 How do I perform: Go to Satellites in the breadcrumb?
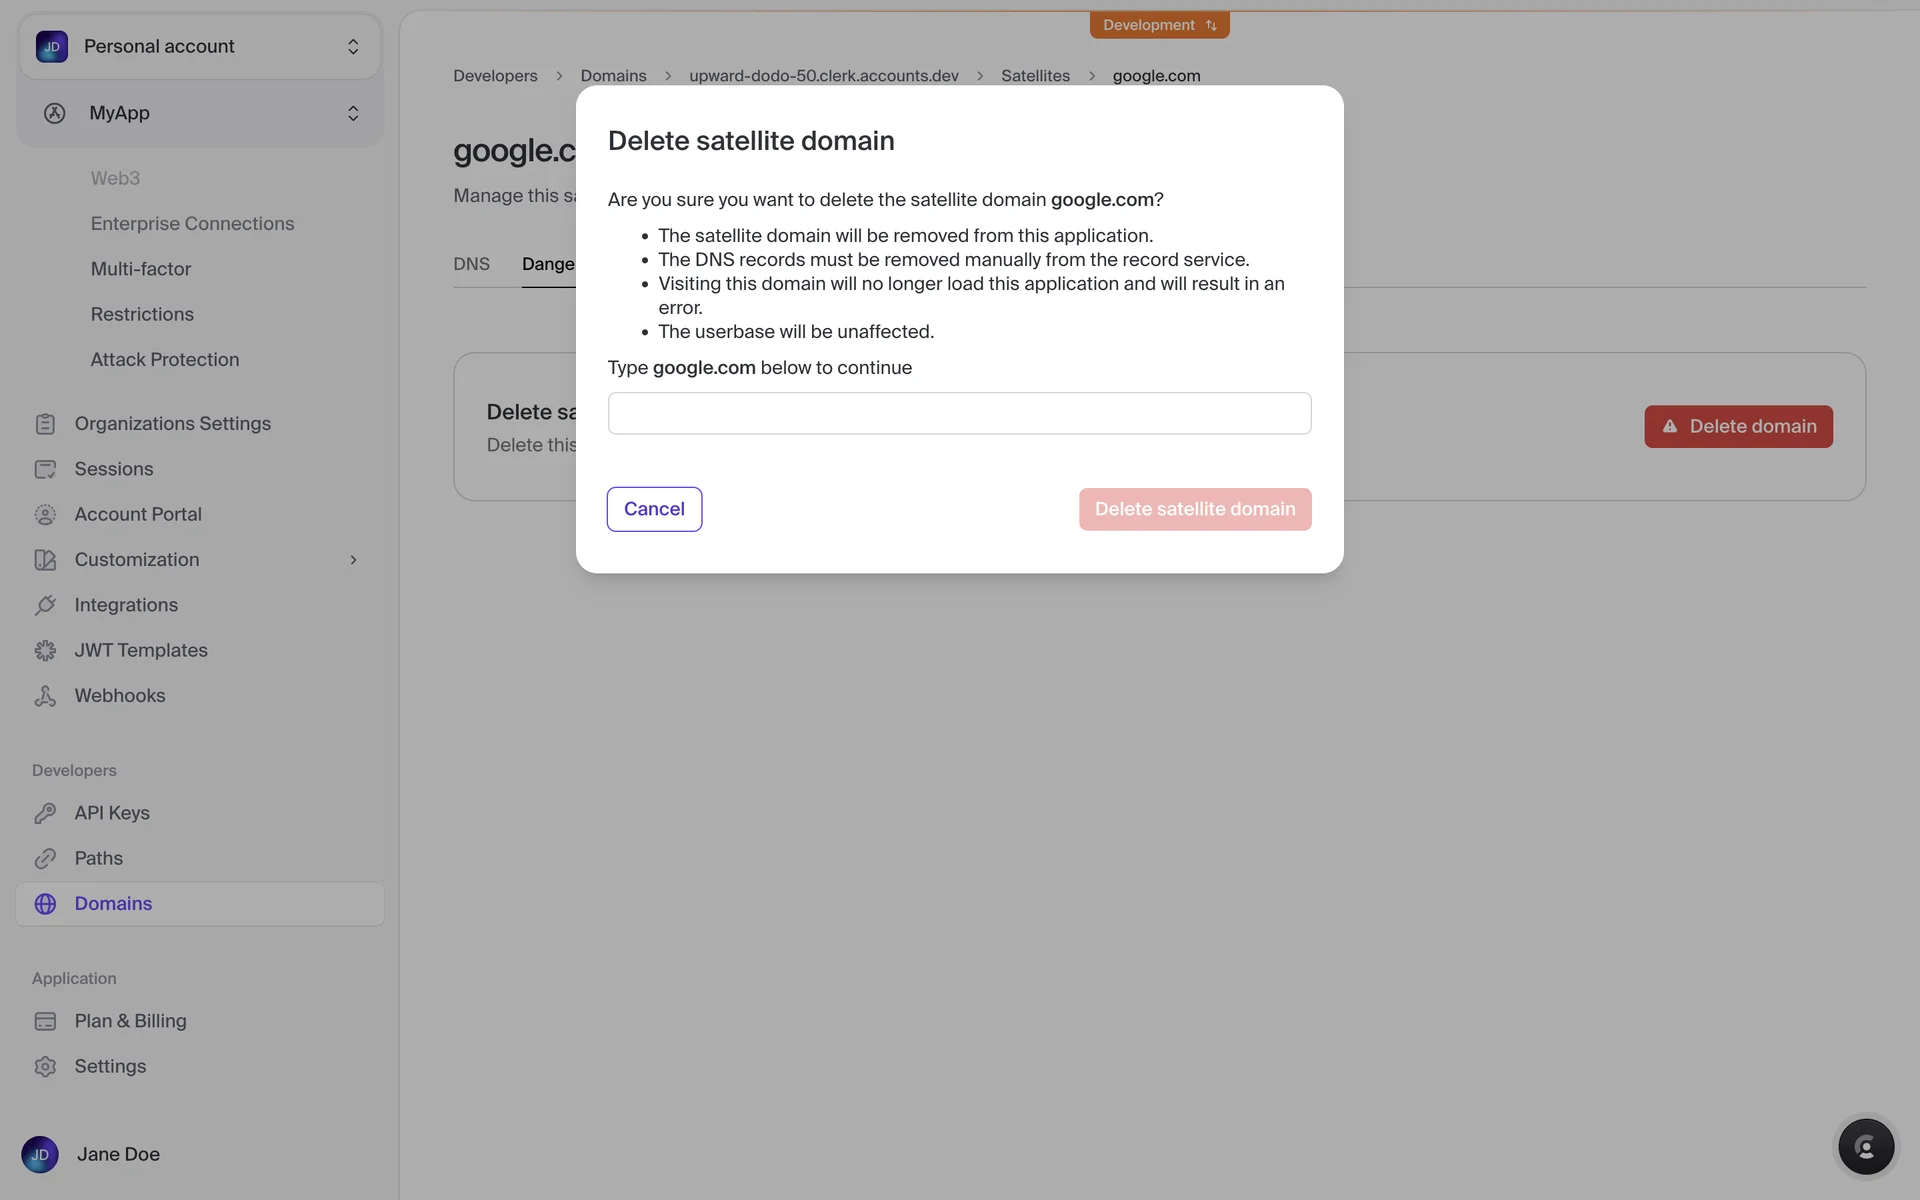(1035, 76)
